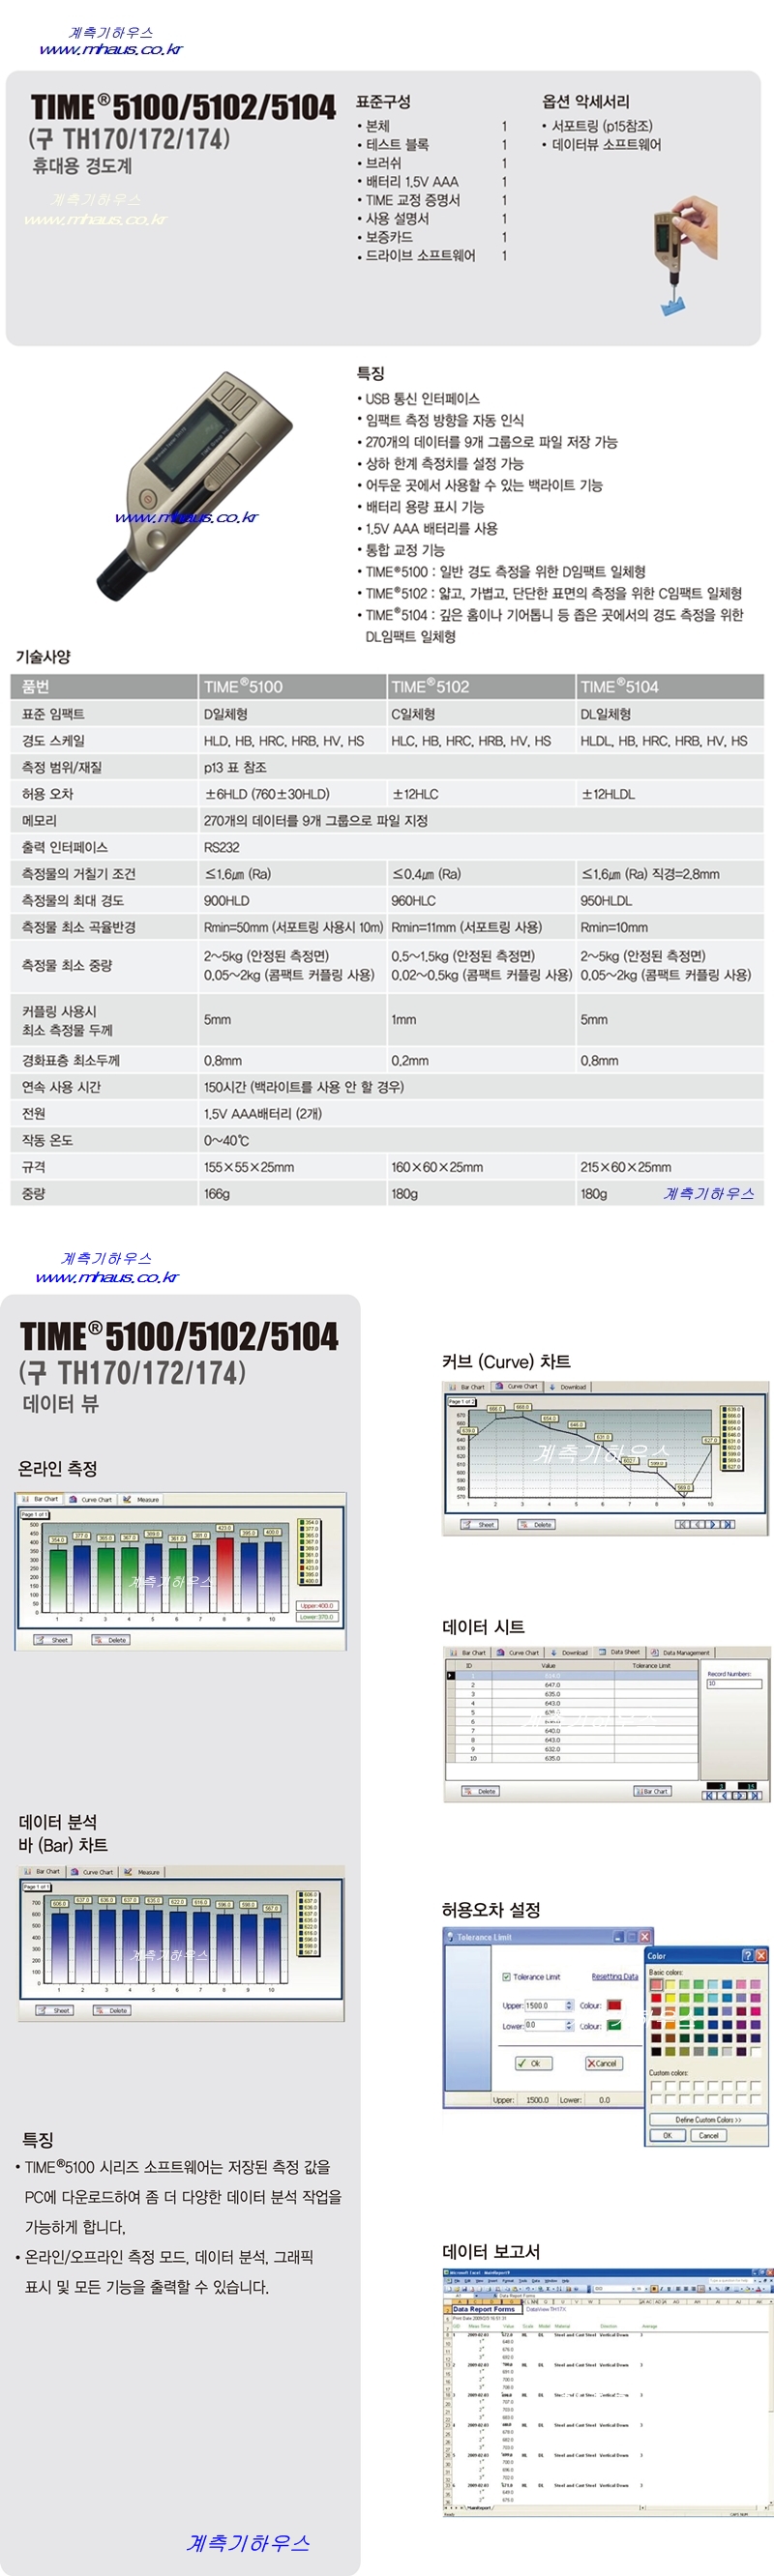Screen dimensions: 774x2576
Task: Click Delete button below data sheet
Action: (481, 1790)
